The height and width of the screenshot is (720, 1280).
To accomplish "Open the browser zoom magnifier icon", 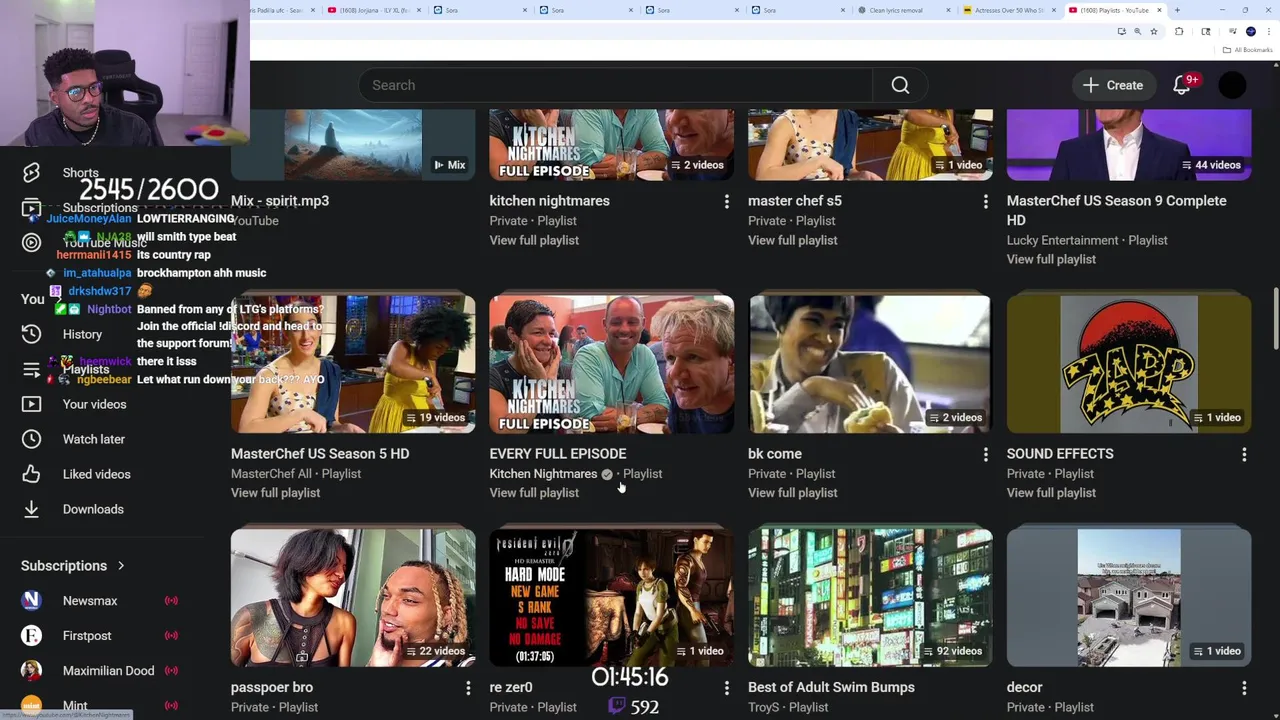I will [x=1137, y=32].
